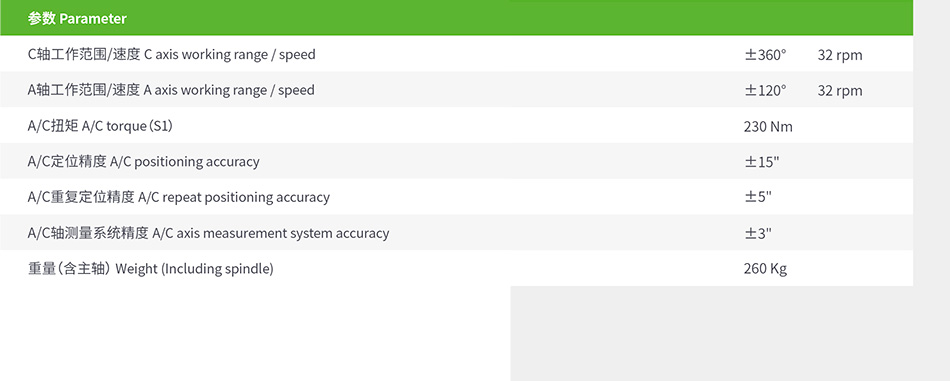950x381 pixels.
Task: Click the ±5" repeat accuracy value
Action: point(758,198)
